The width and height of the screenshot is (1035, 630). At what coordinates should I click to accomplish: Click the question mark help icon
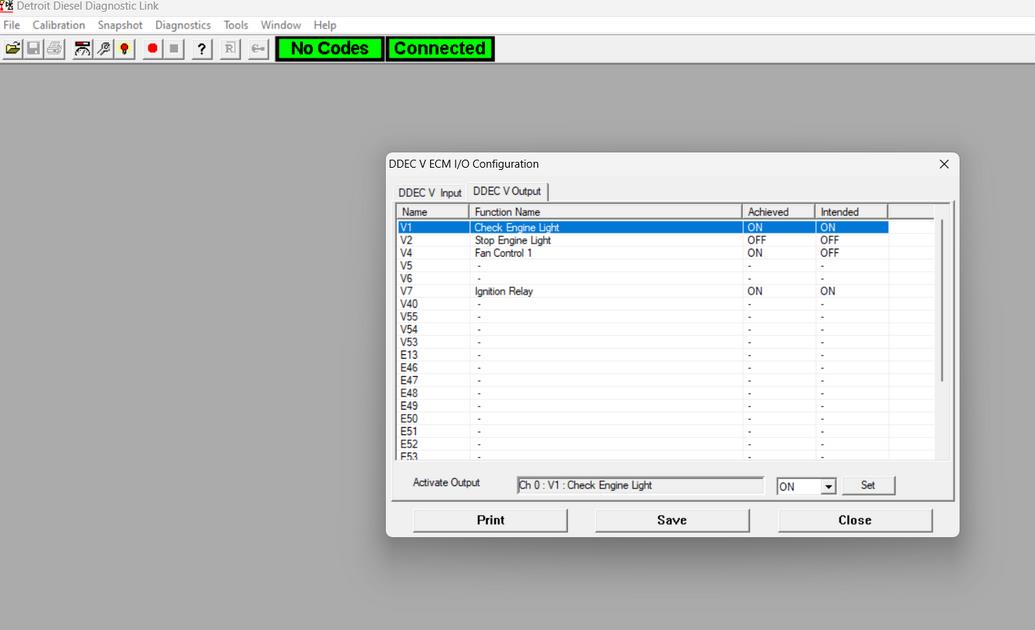pos(202,49)
